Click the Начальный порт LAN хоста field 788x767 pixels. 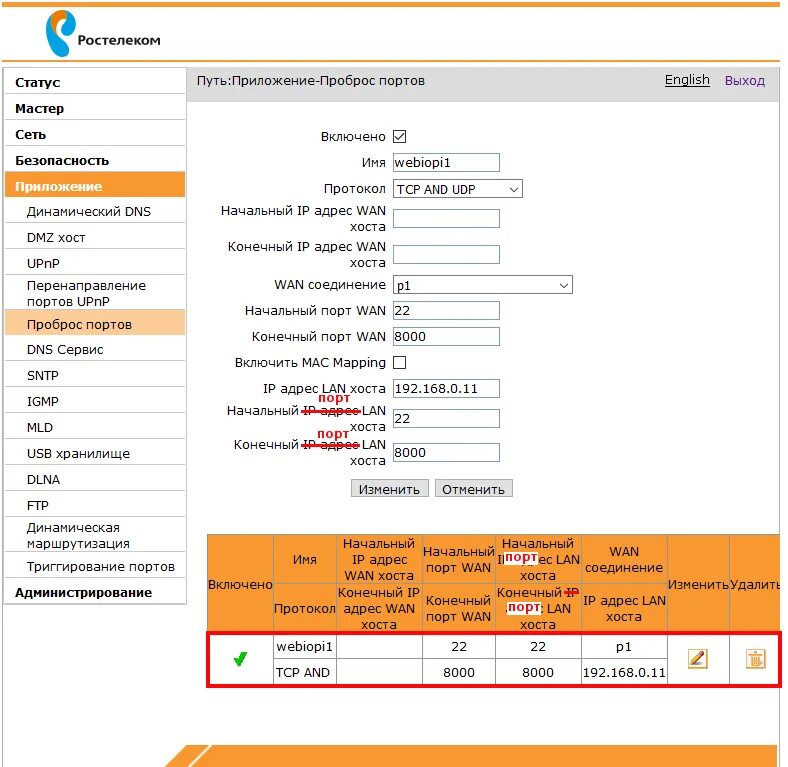(x=446, y=418)
